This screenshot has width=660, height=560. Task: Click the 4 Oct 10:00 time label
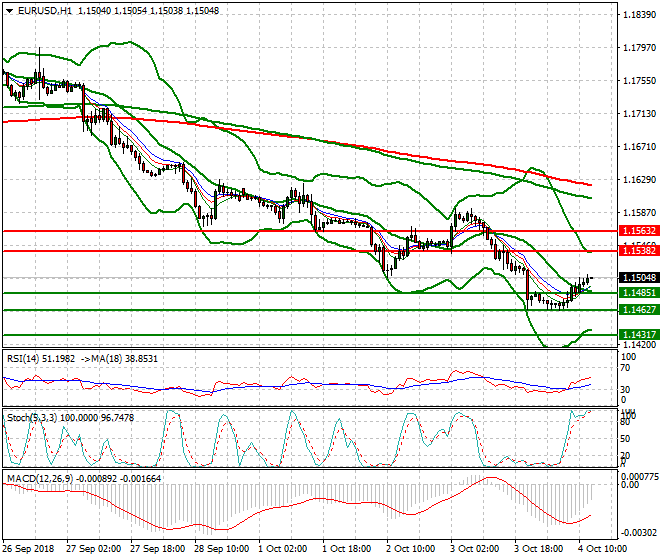(603, 549)
